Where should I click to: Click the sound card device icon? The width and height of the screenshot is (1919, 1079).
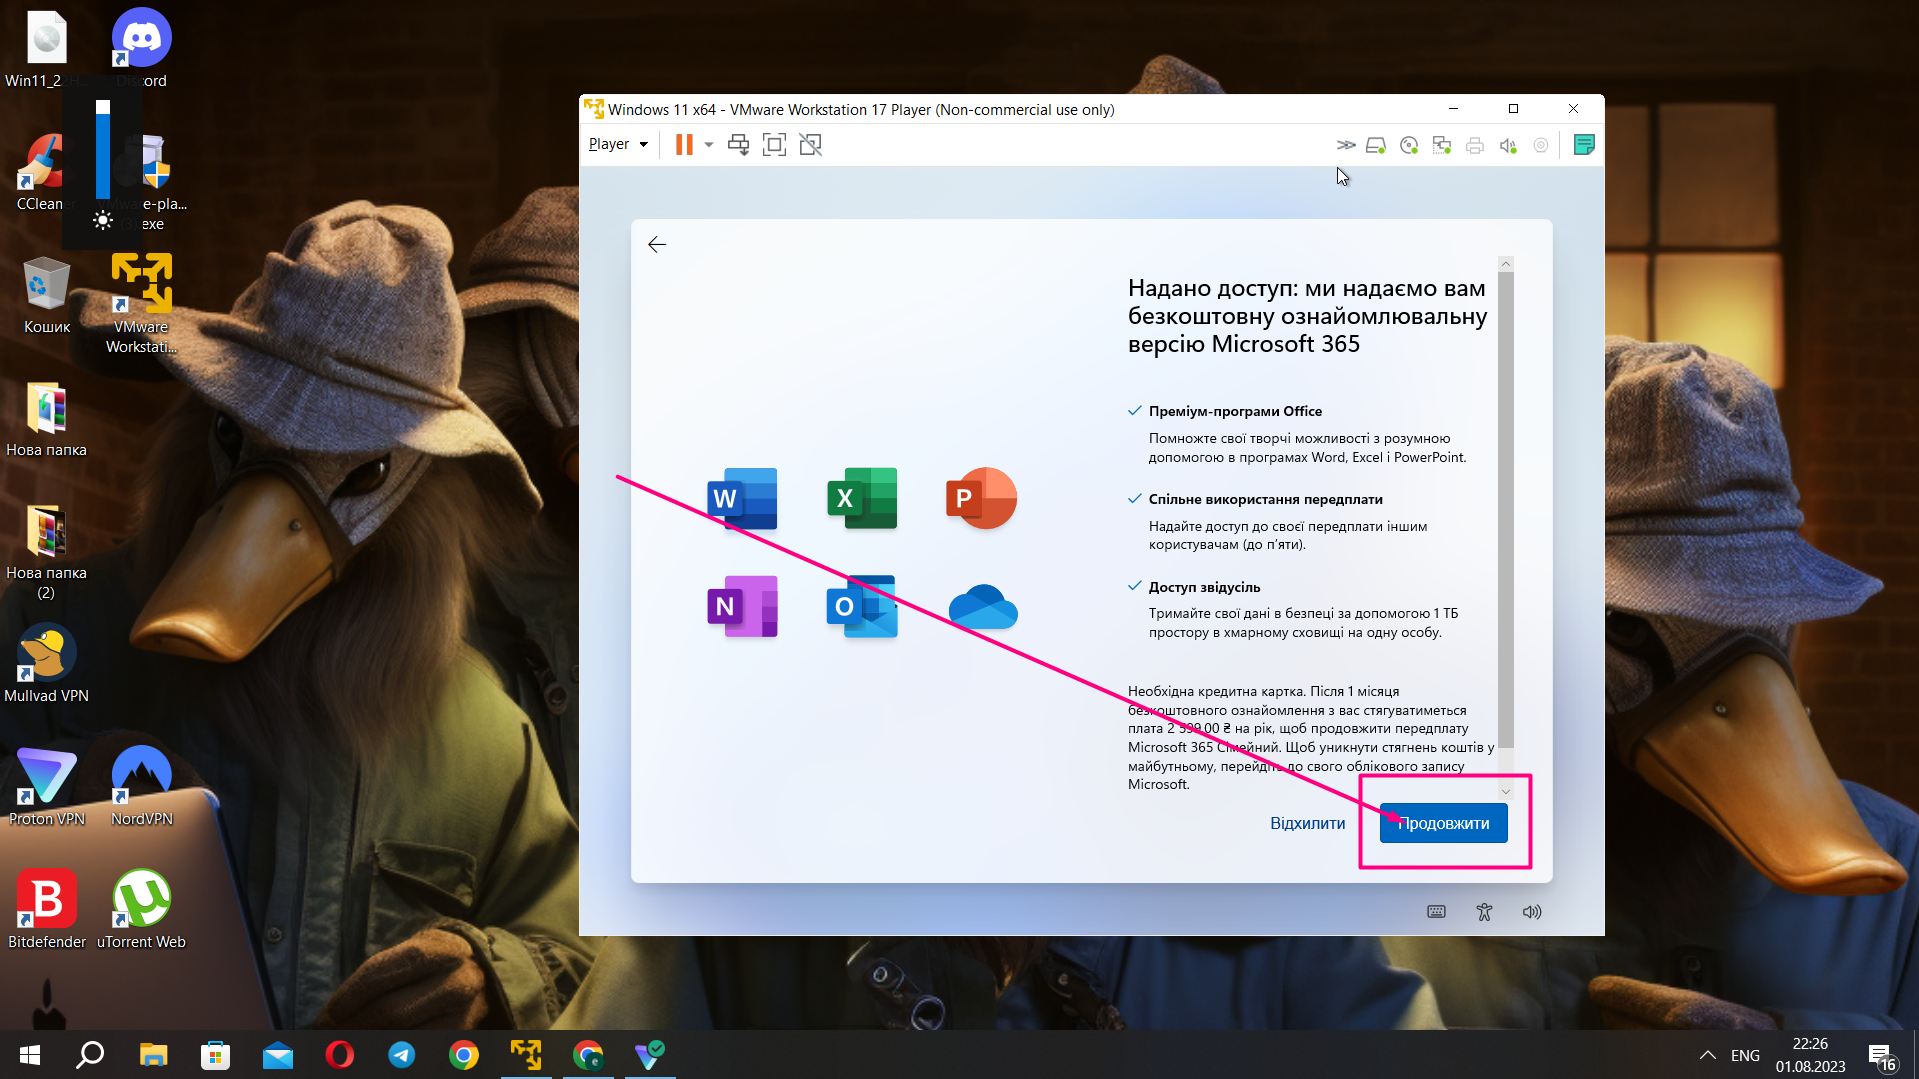click(1508, 145)
